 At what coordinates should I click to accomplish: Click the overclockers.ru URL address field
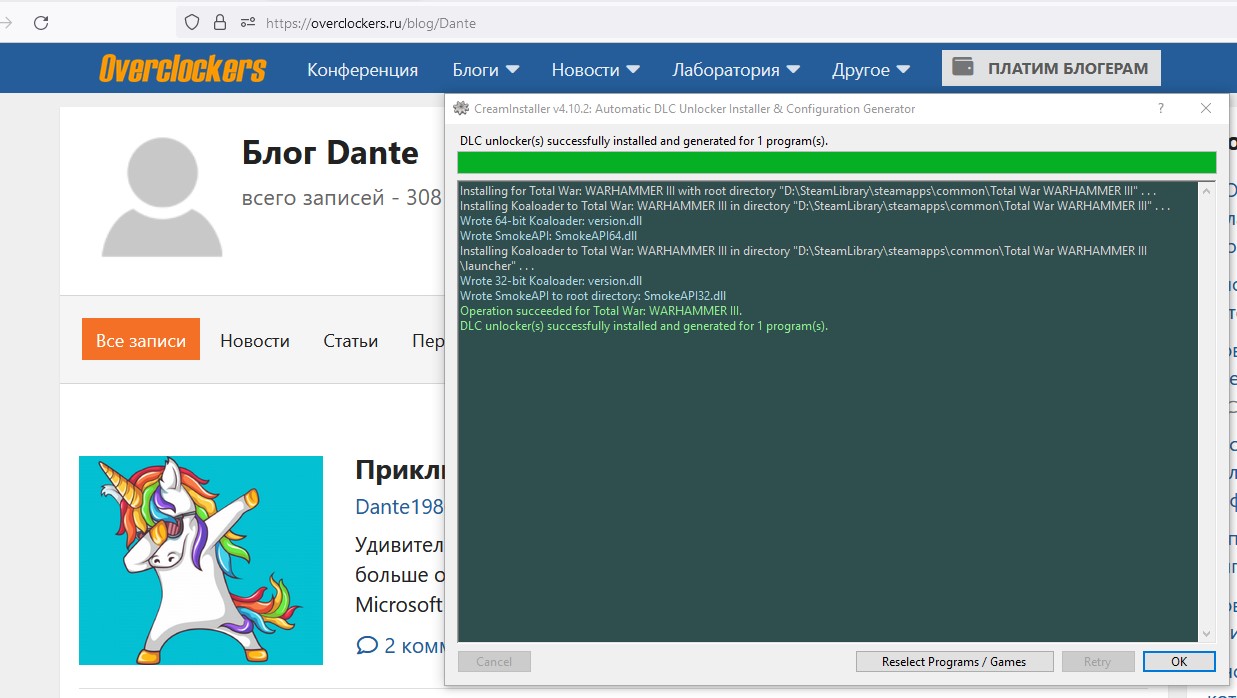pyautogui.click(x=371, y=23)
